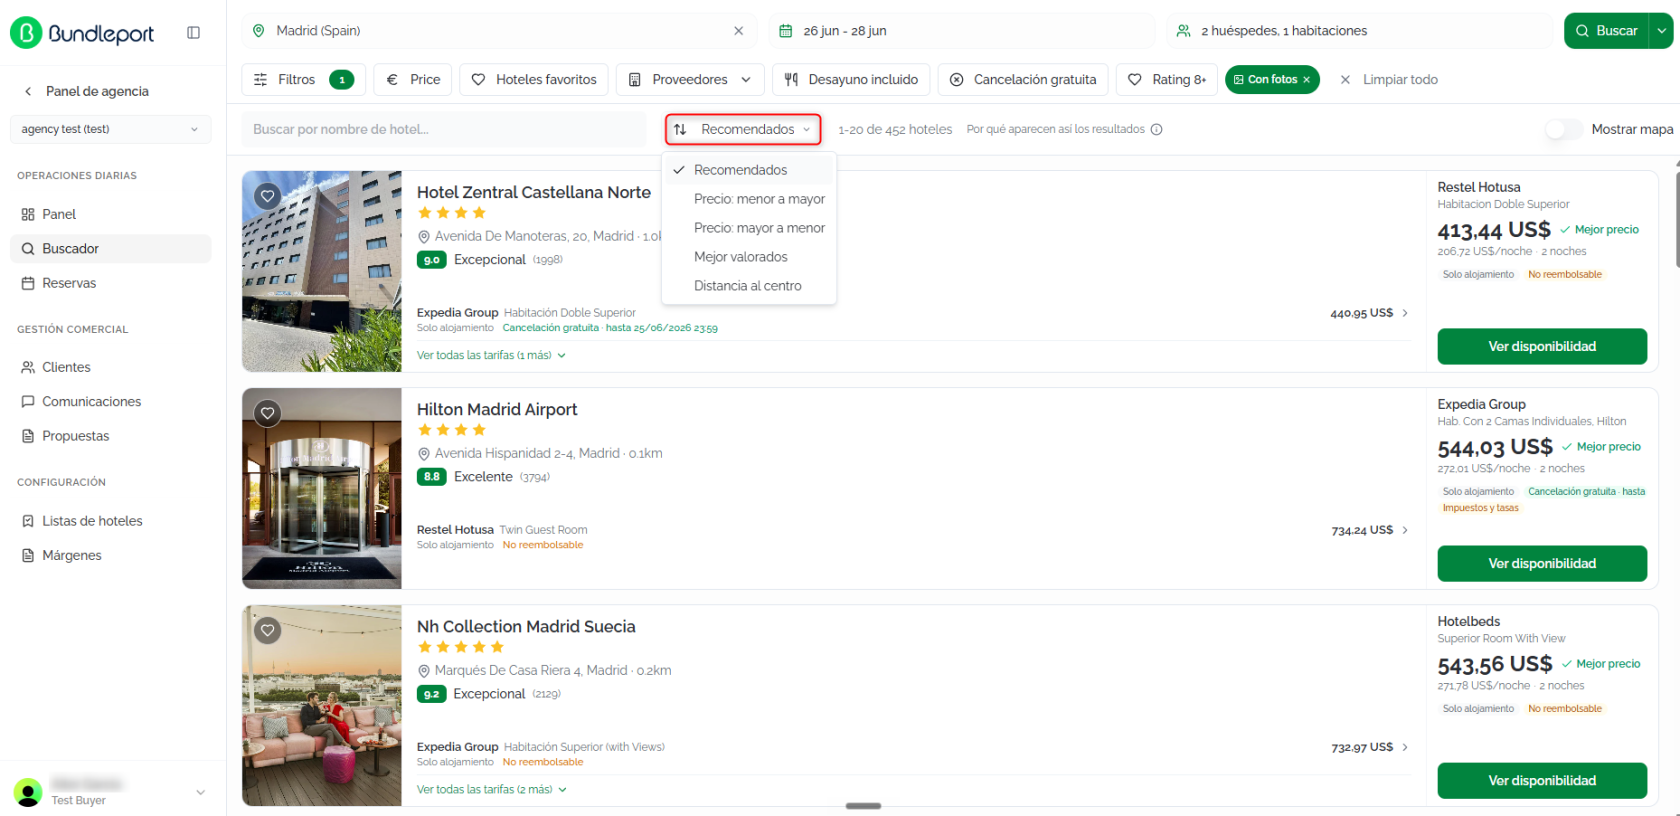Select Recomendados sort option
This screenshot has height=816, width=1680.
click(749, 170)
